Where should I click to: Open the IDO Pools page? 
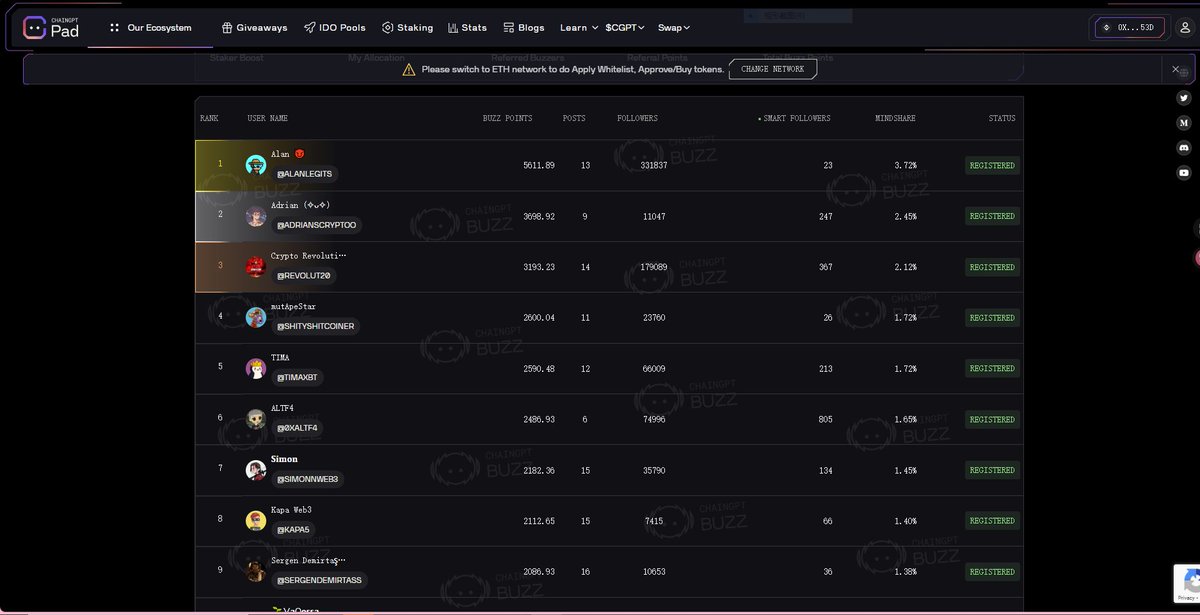(x=335, y=27)
